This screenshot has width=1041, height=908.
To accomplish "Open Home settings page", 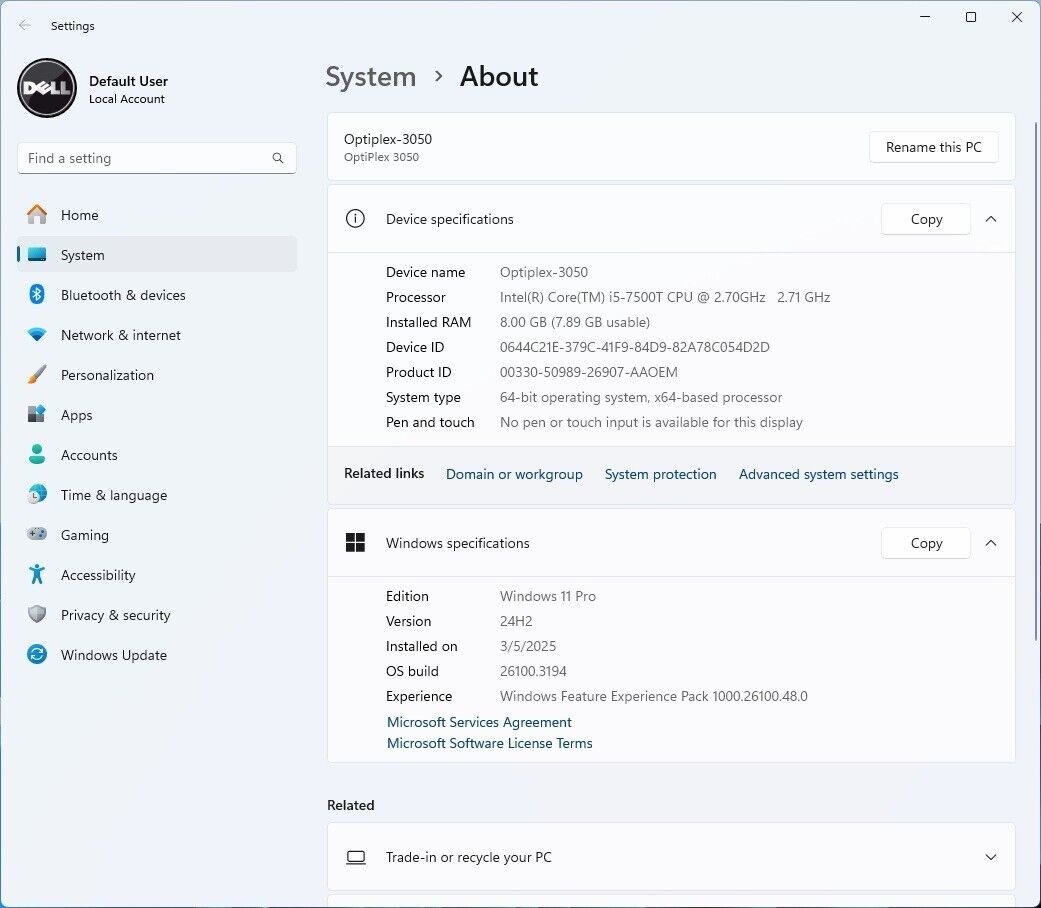I will (157, 214).
